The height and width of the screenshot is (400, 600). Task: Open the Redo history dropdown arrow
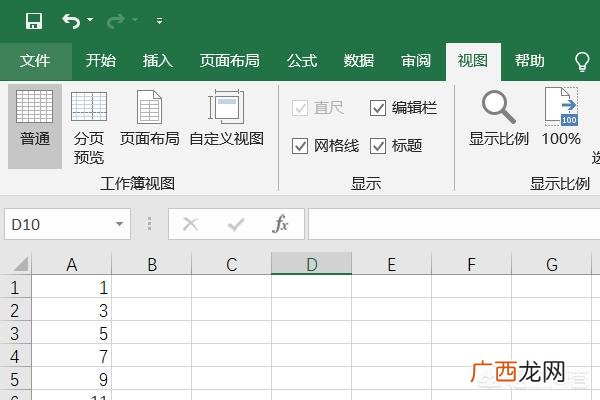point(135,20)
